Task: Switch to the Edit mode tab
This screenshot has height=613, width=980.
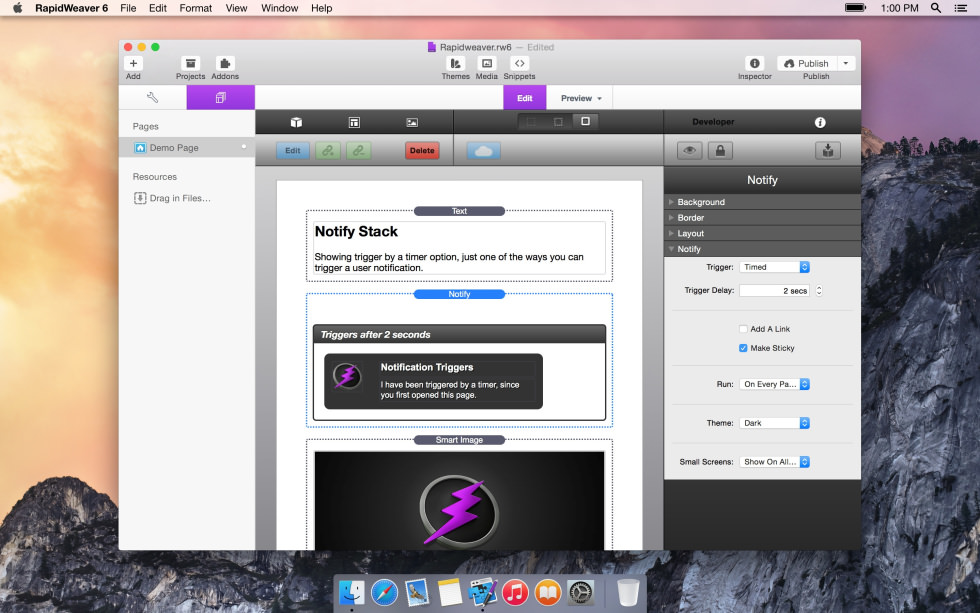Action: coord(524,98)
